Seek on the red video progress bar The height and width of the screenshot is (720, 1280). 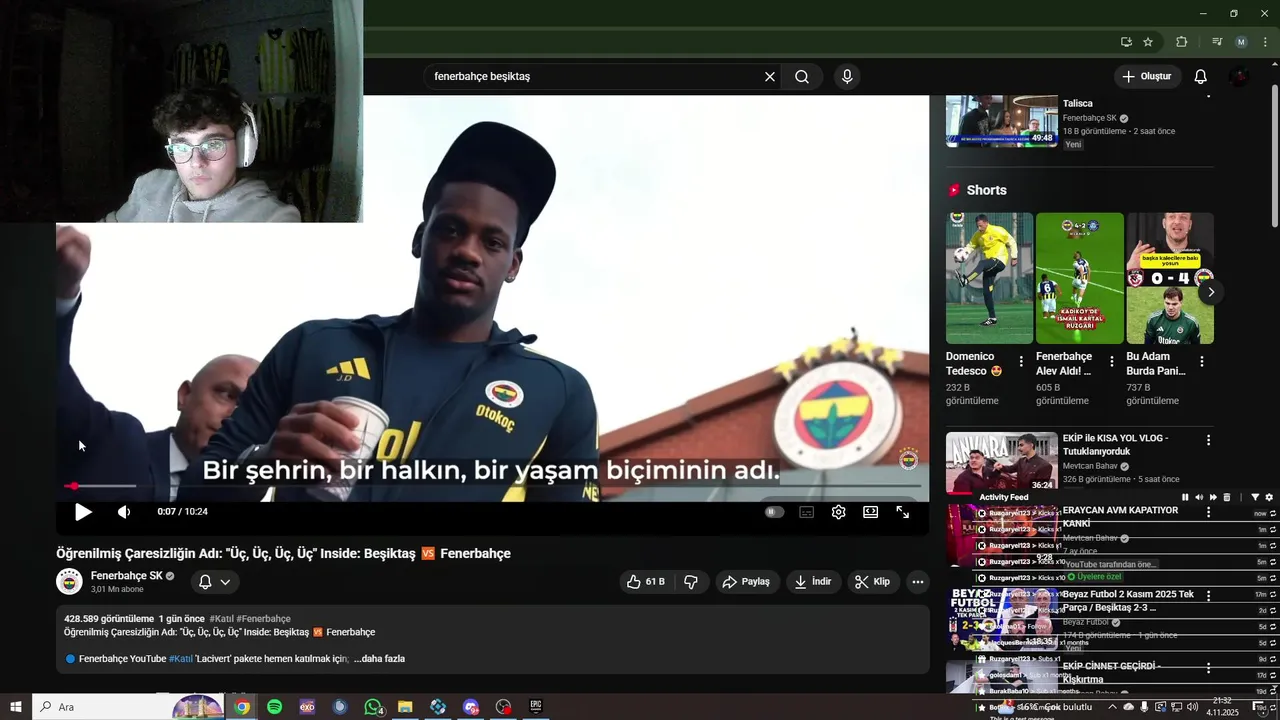pyautogui.click(x=492, y=486)
